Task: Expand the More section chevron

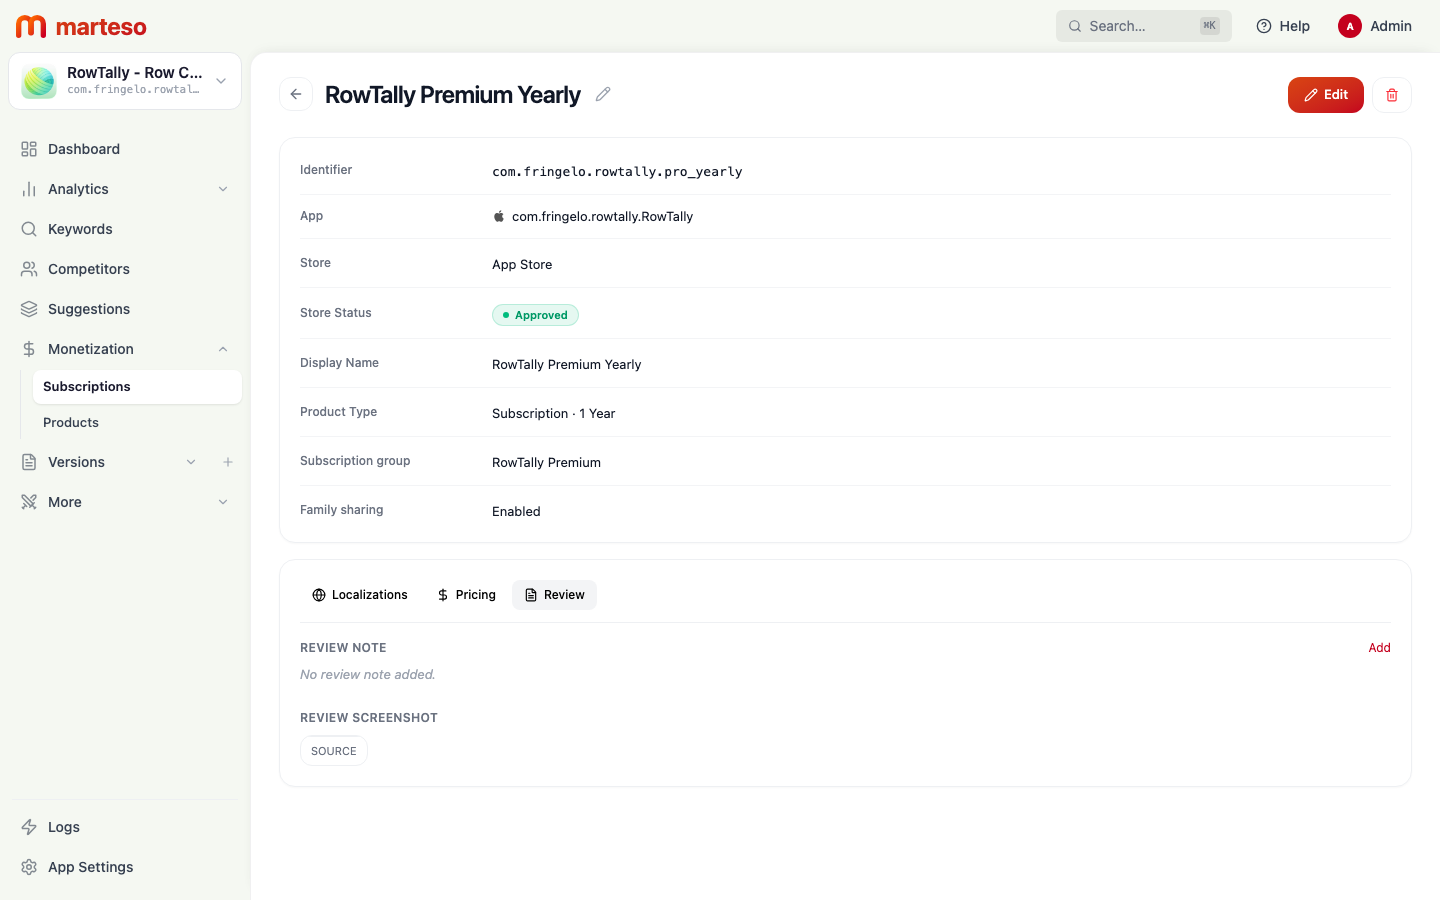Action: click(x=223, y=502)
